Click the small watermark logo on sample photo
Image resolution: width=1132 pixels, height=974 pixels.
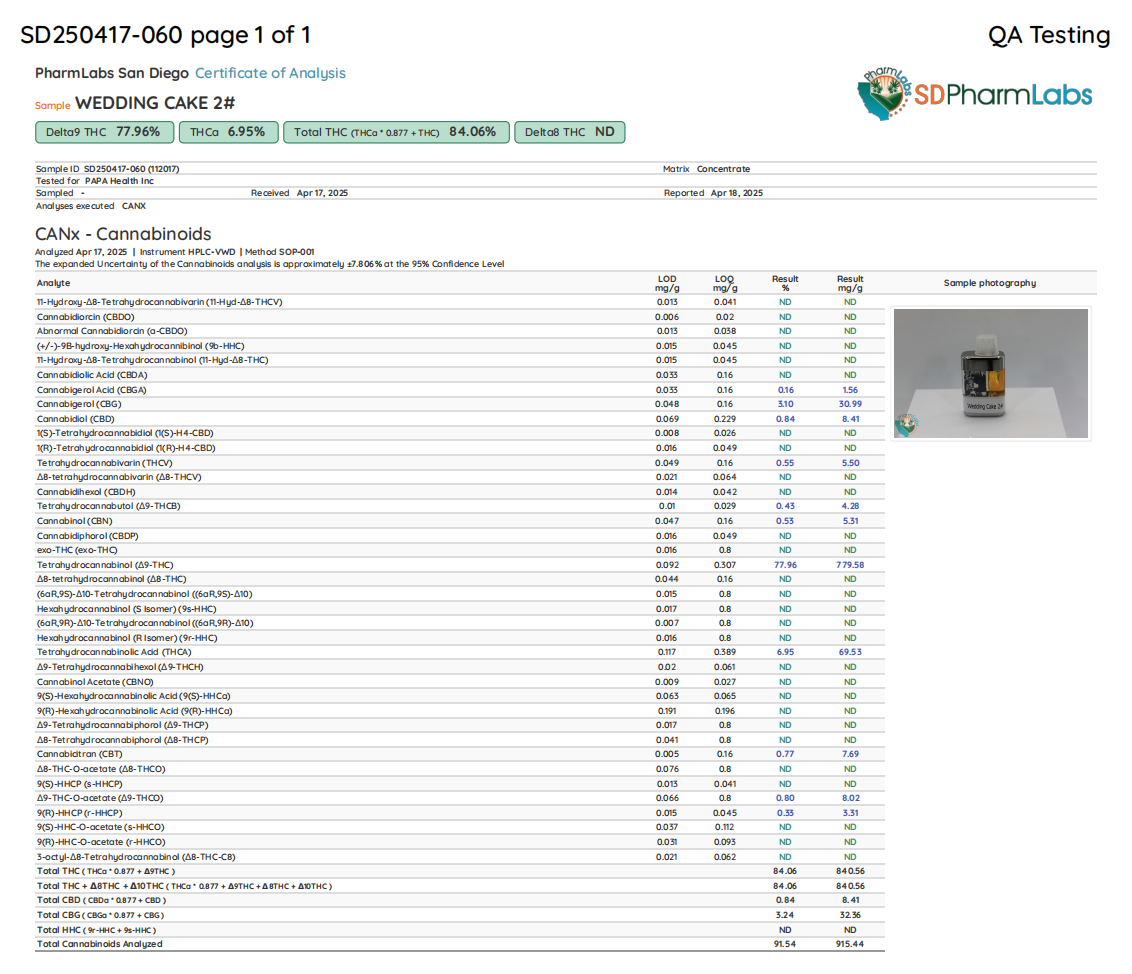click(x=906, y=424)
